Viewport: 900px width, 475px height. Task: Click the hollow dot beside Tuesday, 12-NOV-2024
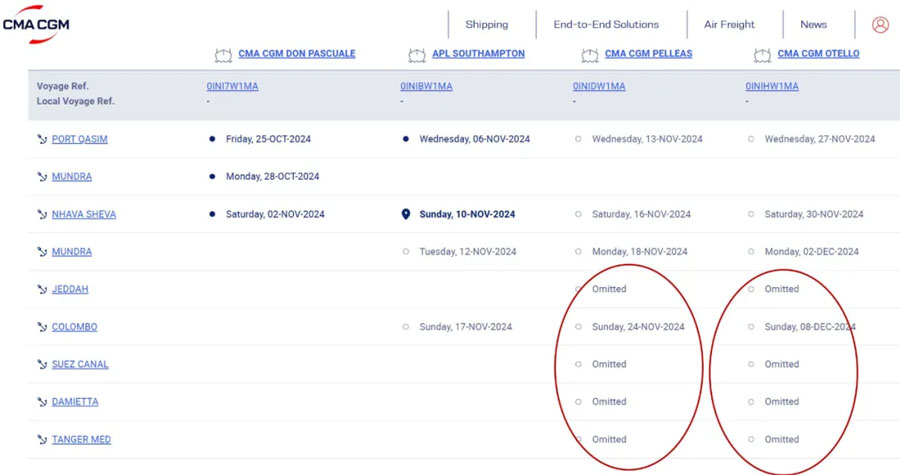tap(406, 251)
